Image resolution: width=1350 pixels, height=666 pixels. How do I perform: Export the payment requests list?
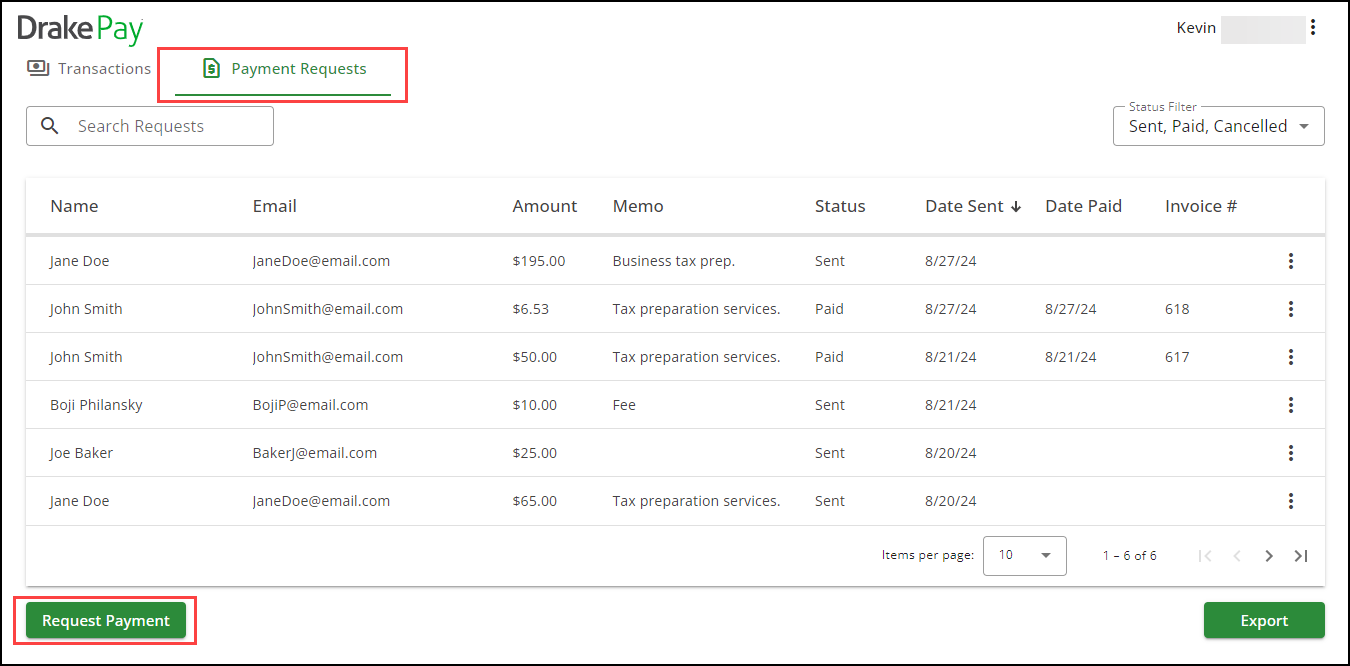coord(1264,620)
